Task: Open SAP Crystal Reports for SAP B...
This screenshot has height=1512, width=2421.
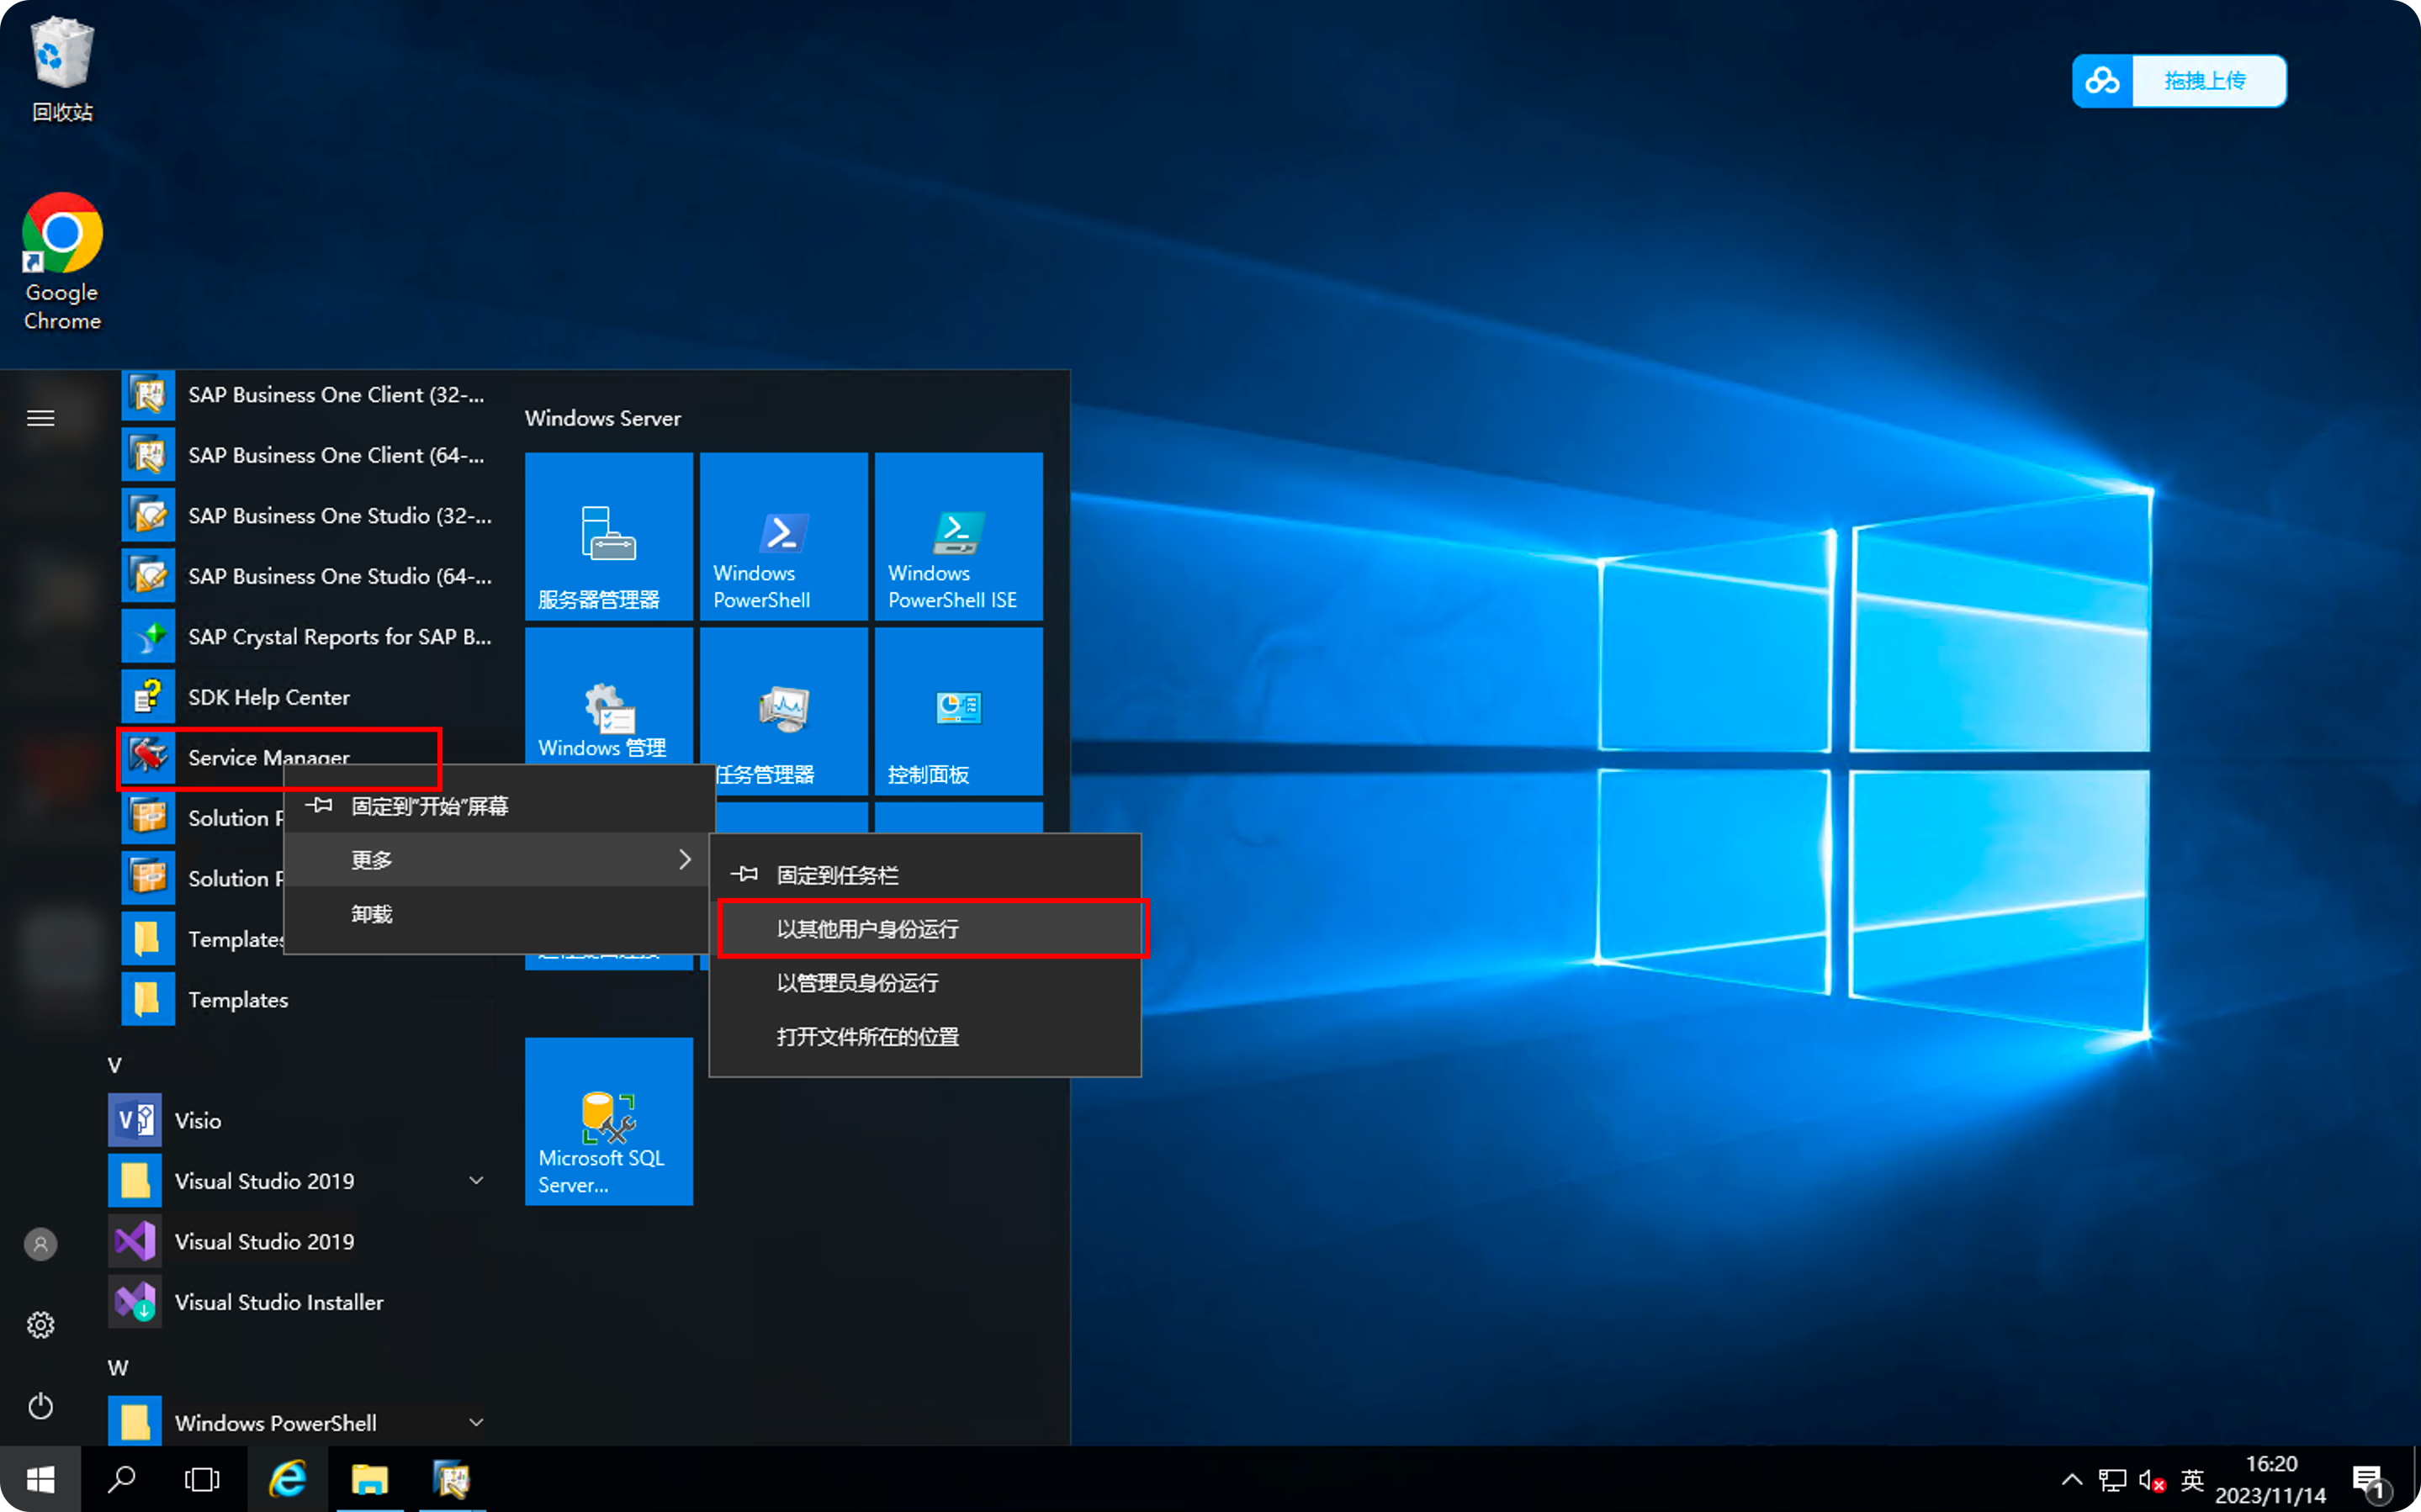Action: click(x=306, y=637)
